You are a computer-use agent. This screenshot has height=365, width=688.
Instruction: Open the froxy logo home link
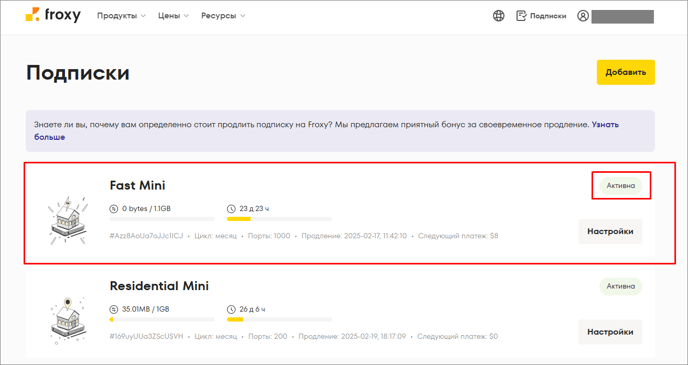click(53, 15)
